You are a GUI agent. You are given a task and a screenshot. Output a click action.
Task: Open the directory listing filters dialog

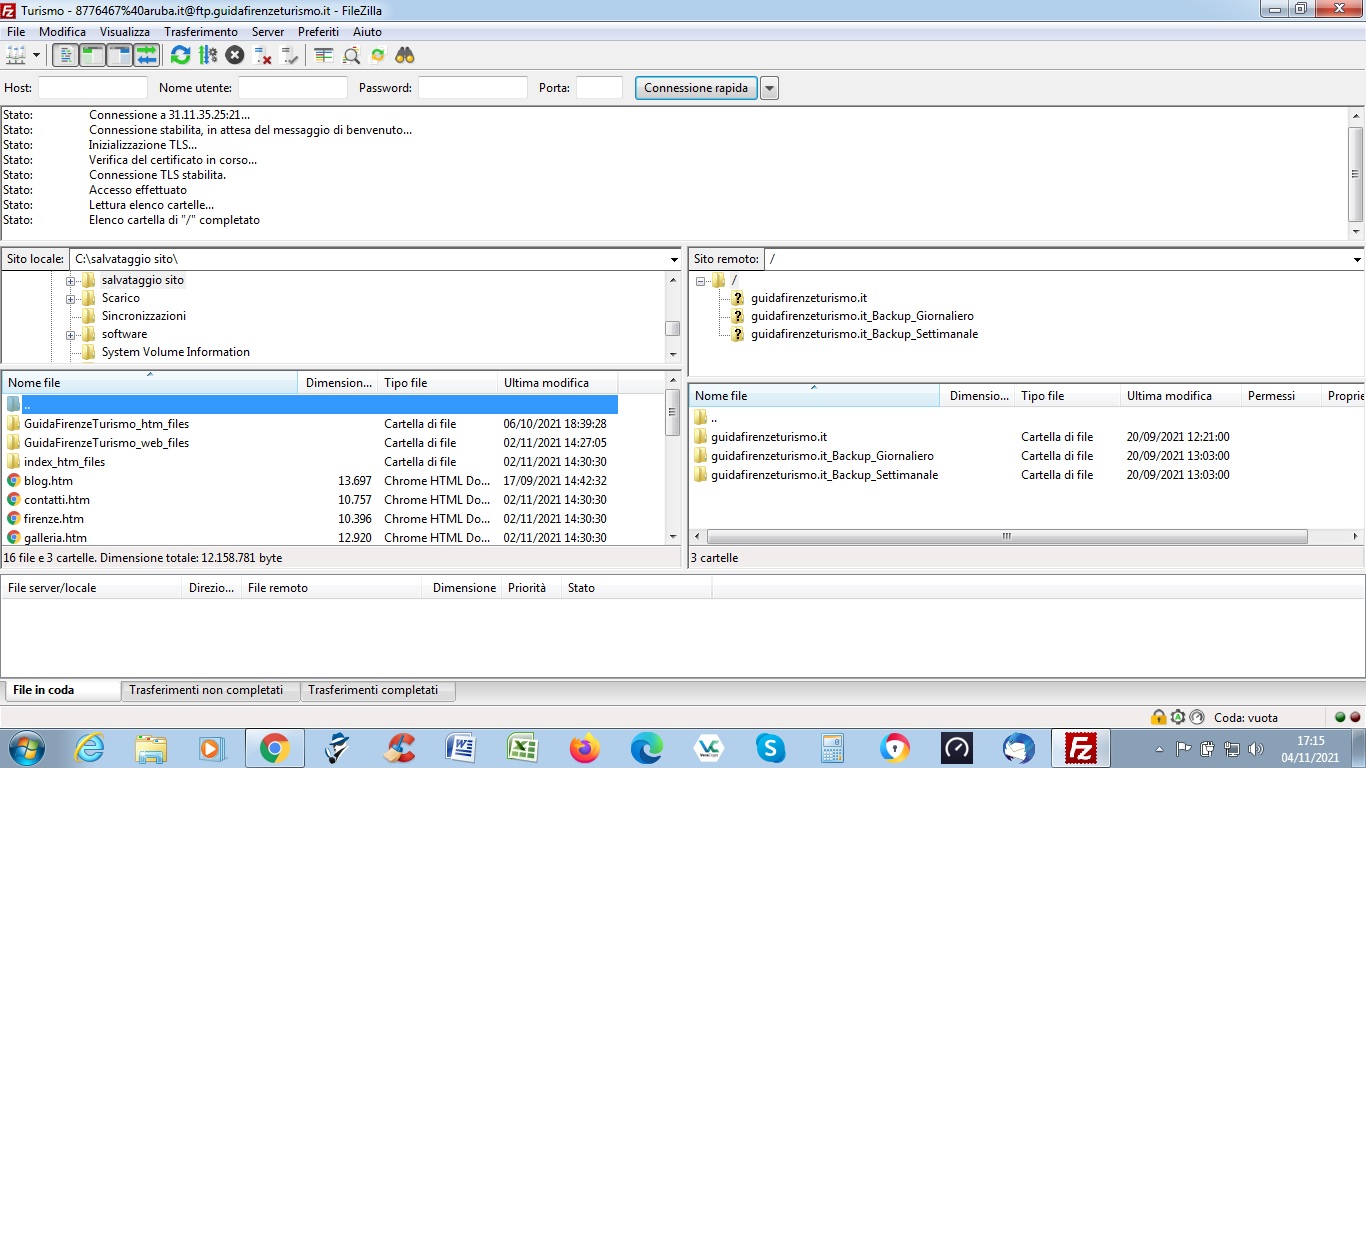(324, 55)
